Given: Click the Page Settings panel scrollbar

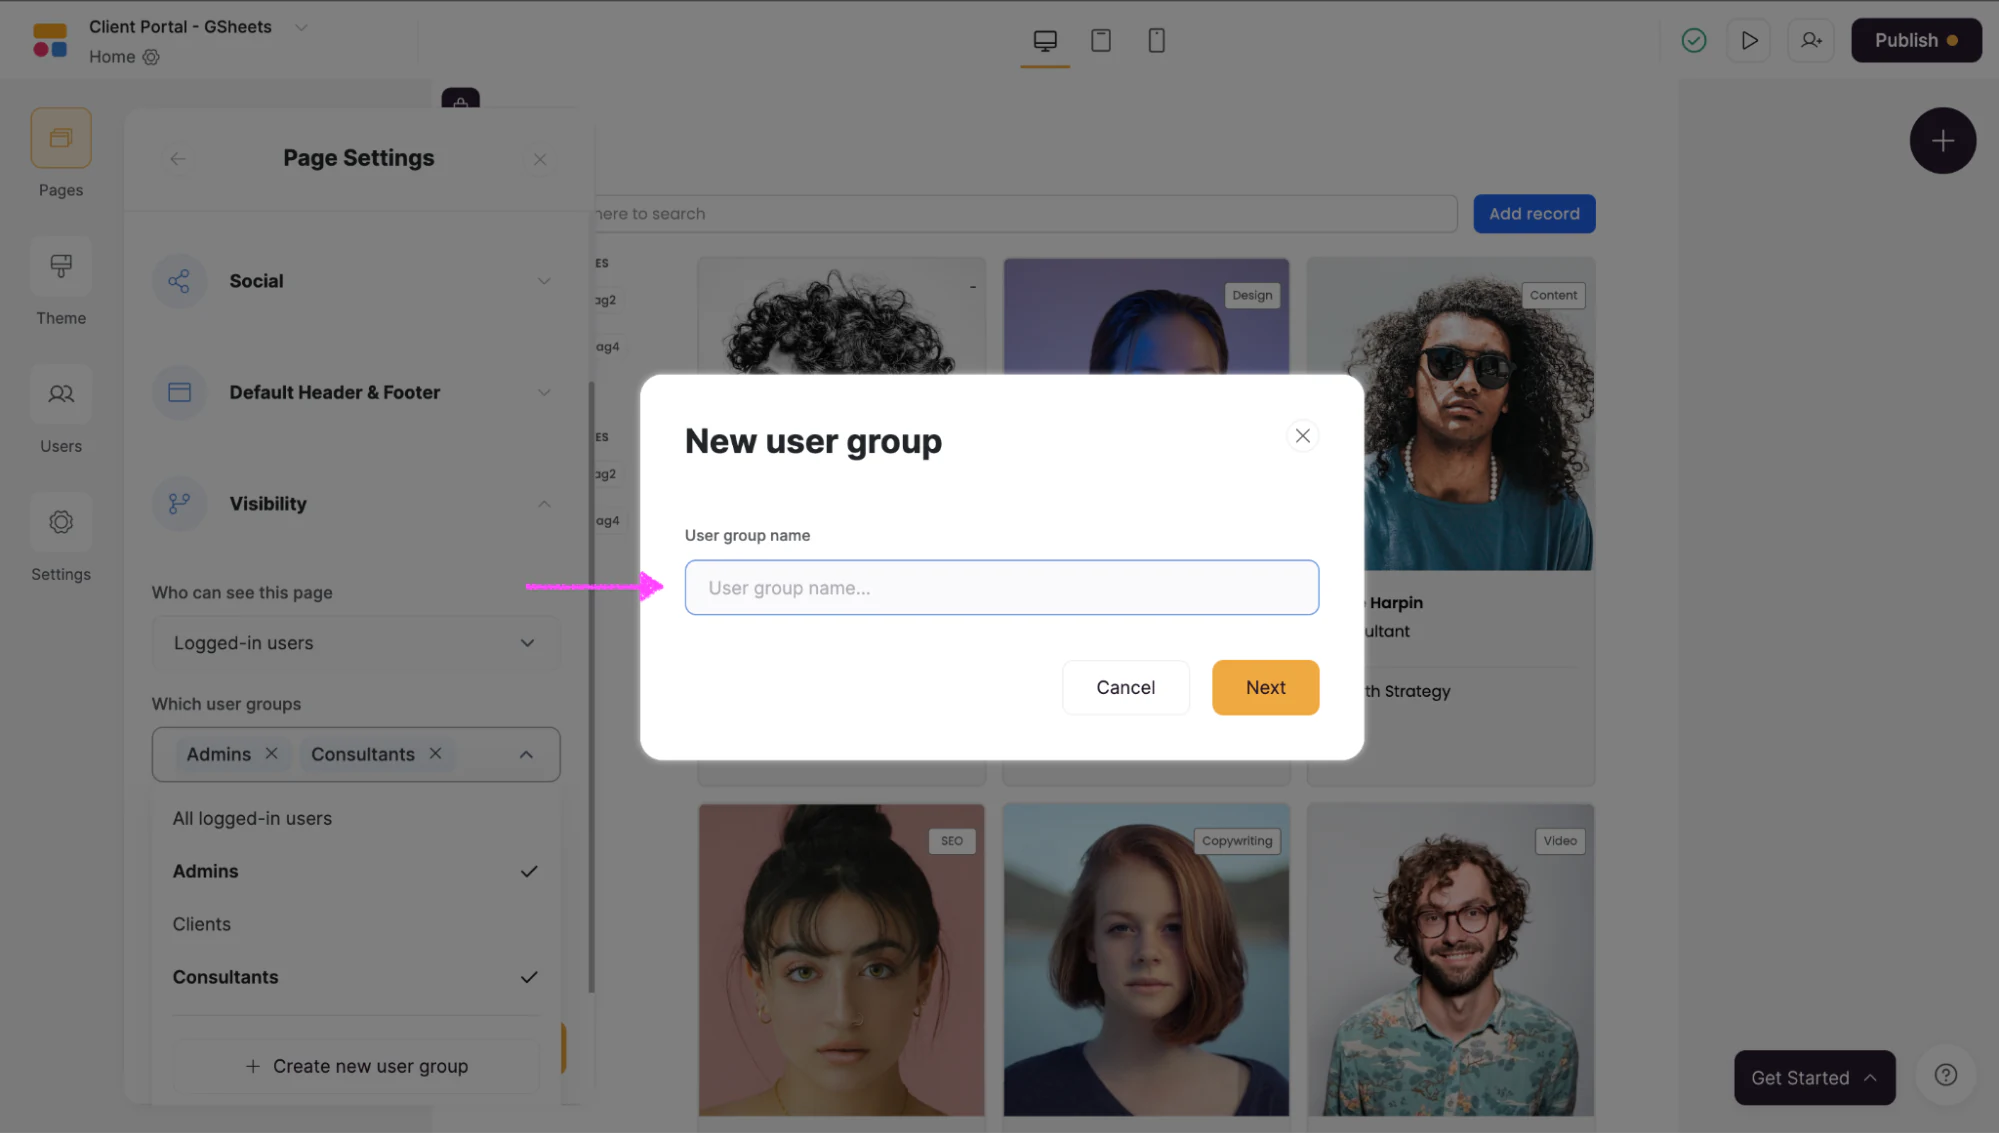Looking at the screenshot, I should point(592,687).
